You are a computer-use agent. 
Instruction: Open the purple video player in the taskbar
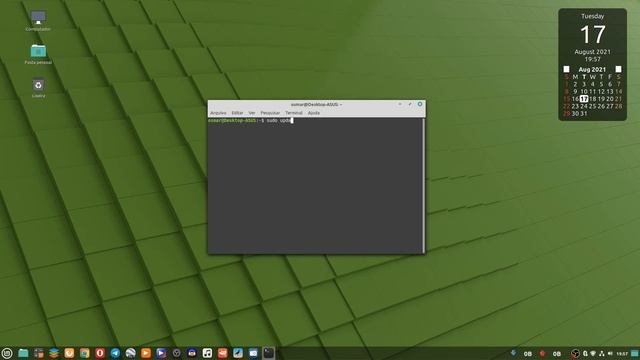(x=161, y=353)
